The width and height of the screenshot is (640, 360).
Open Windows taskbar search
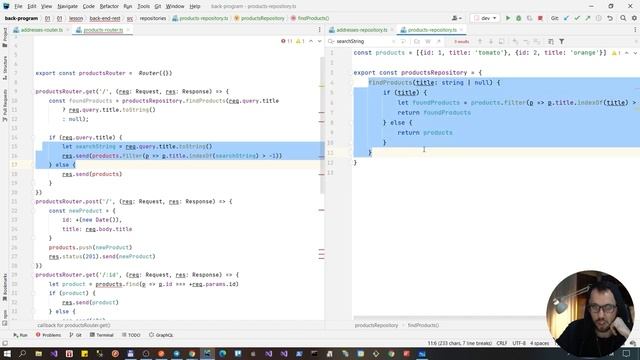pos(23,353)
